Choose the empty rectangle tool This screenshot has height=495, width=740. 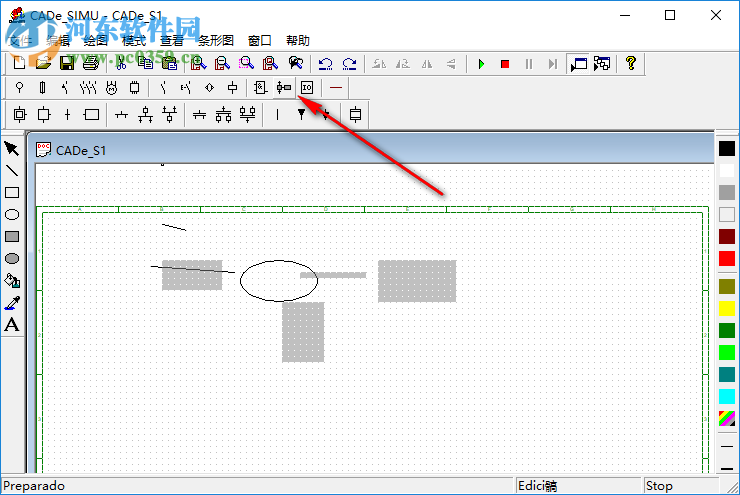12,193
